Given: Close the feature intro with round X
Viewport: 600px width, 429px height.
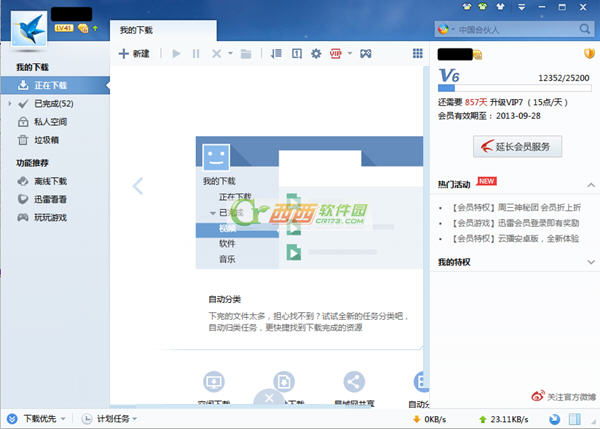Looking at the screenshot, I should (x=269, y=398).
